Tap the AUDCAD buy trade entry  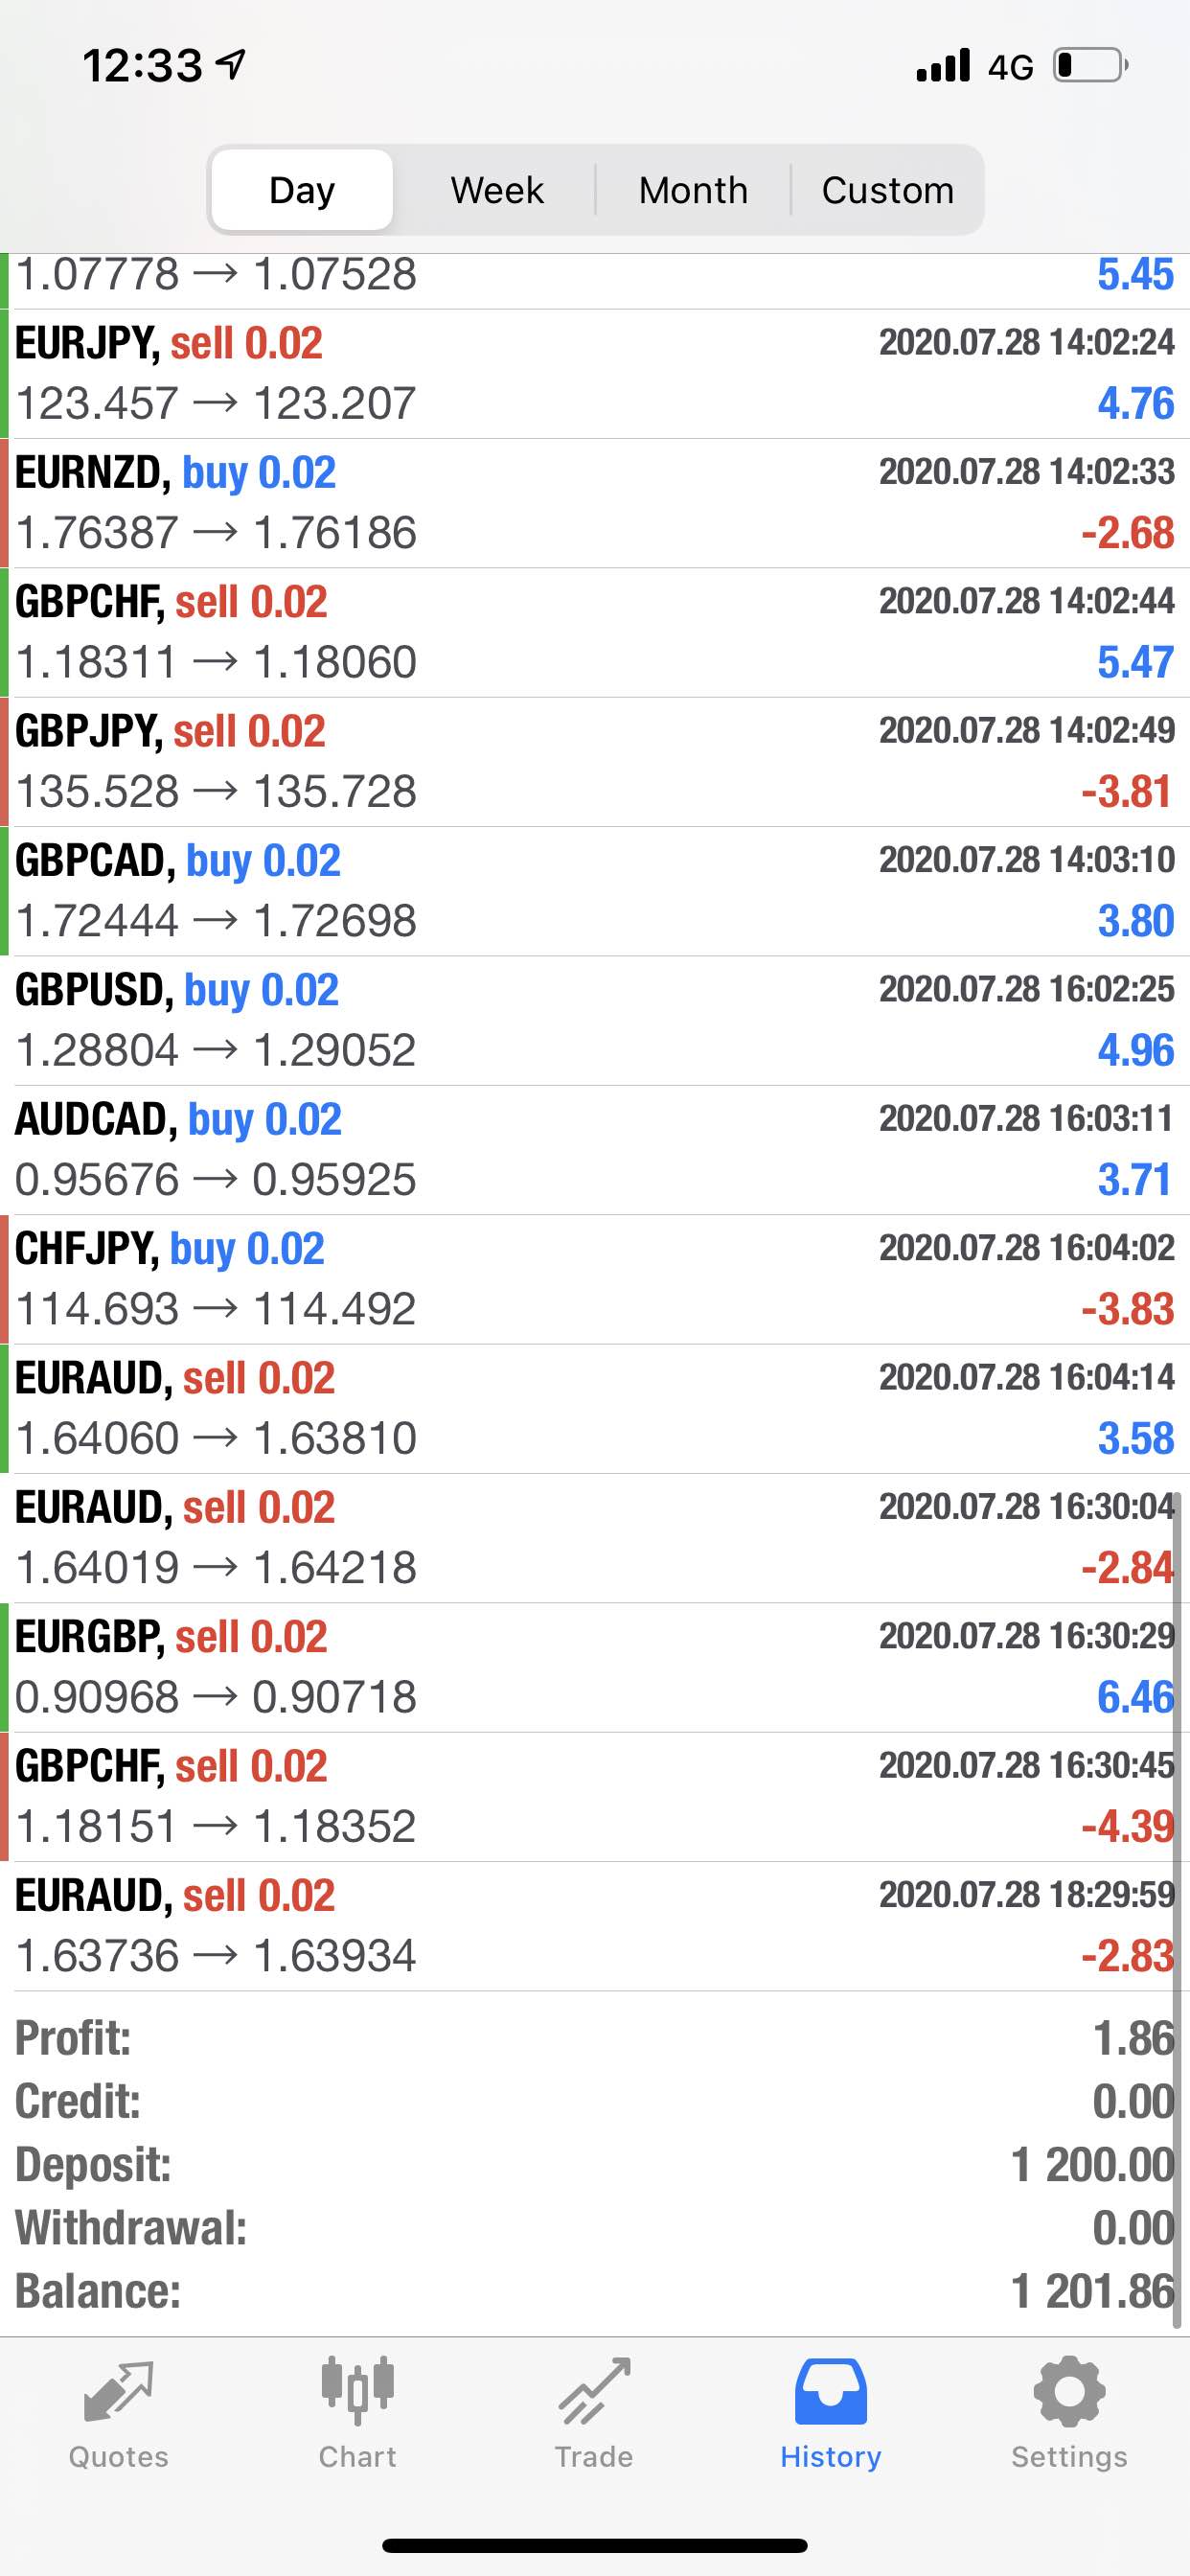coord(595,1150)
